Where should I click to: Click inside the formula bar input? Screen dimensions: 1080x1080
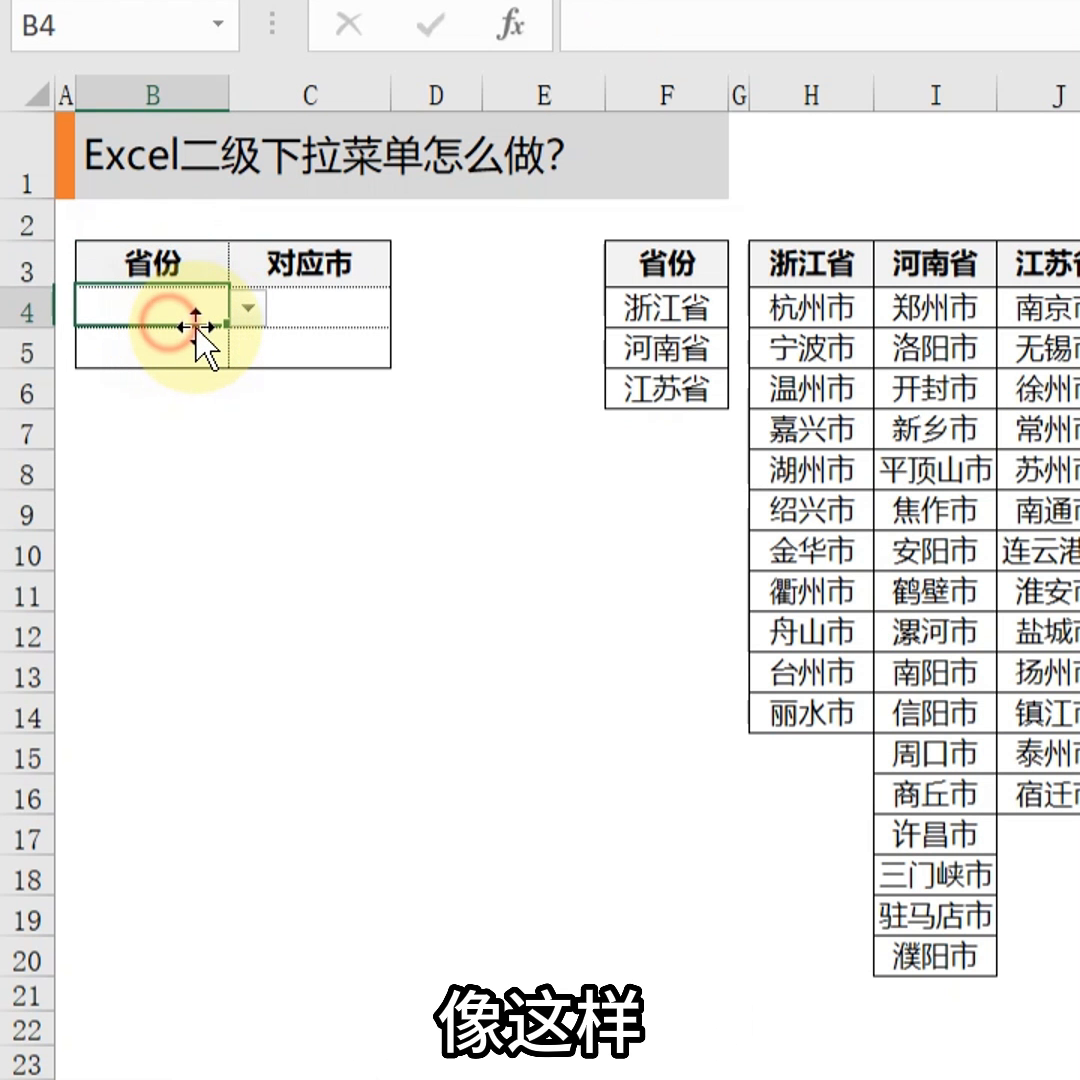[820, 25]
